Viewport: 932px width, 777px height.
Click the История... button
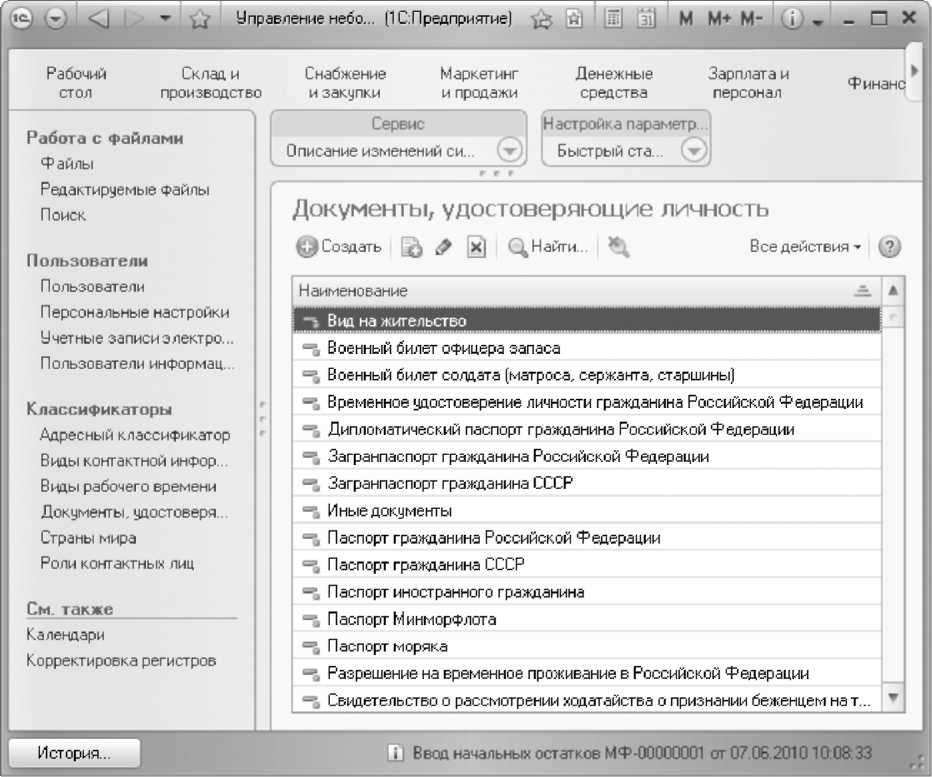(74, 753)
